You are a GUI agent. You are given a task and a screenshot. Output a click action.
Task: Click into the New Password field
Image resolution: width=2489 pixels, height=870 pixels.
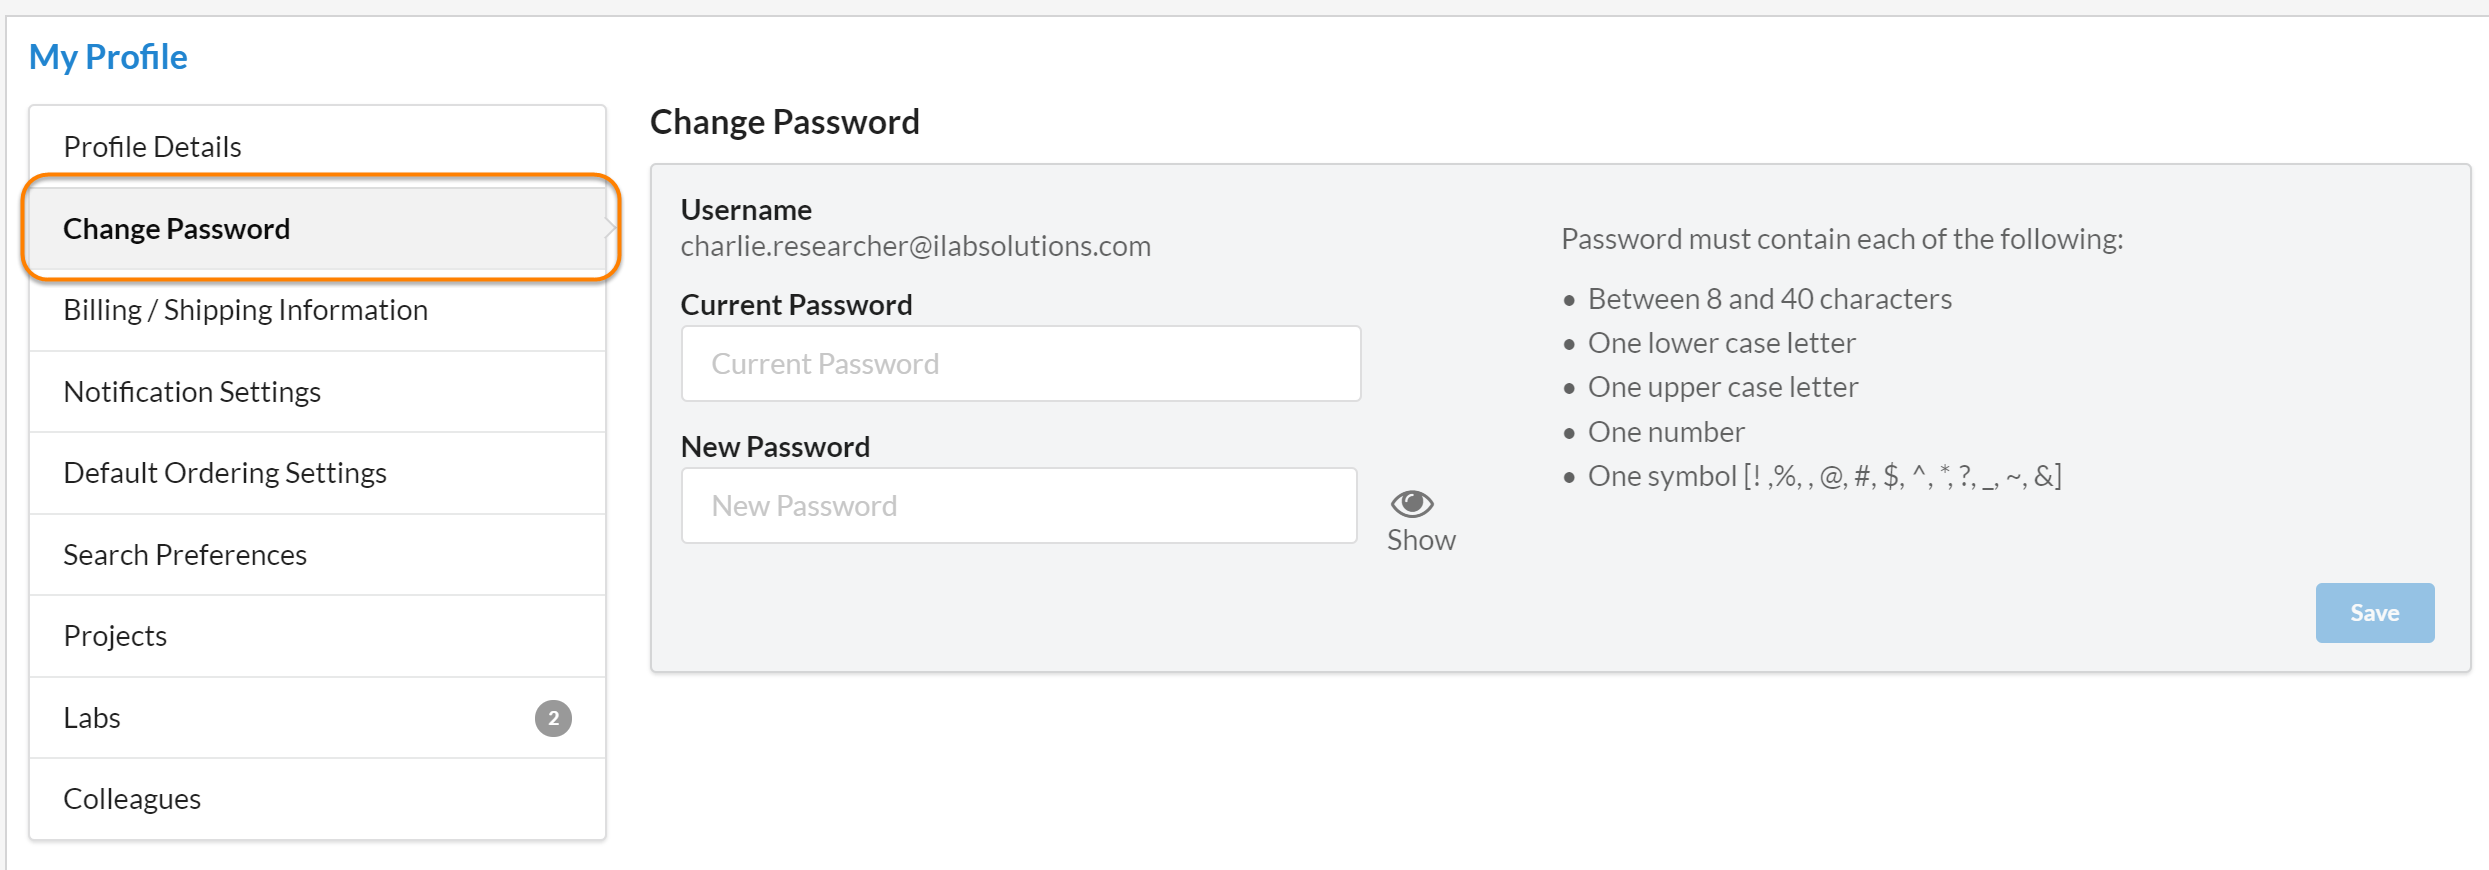coord(1018,506)
